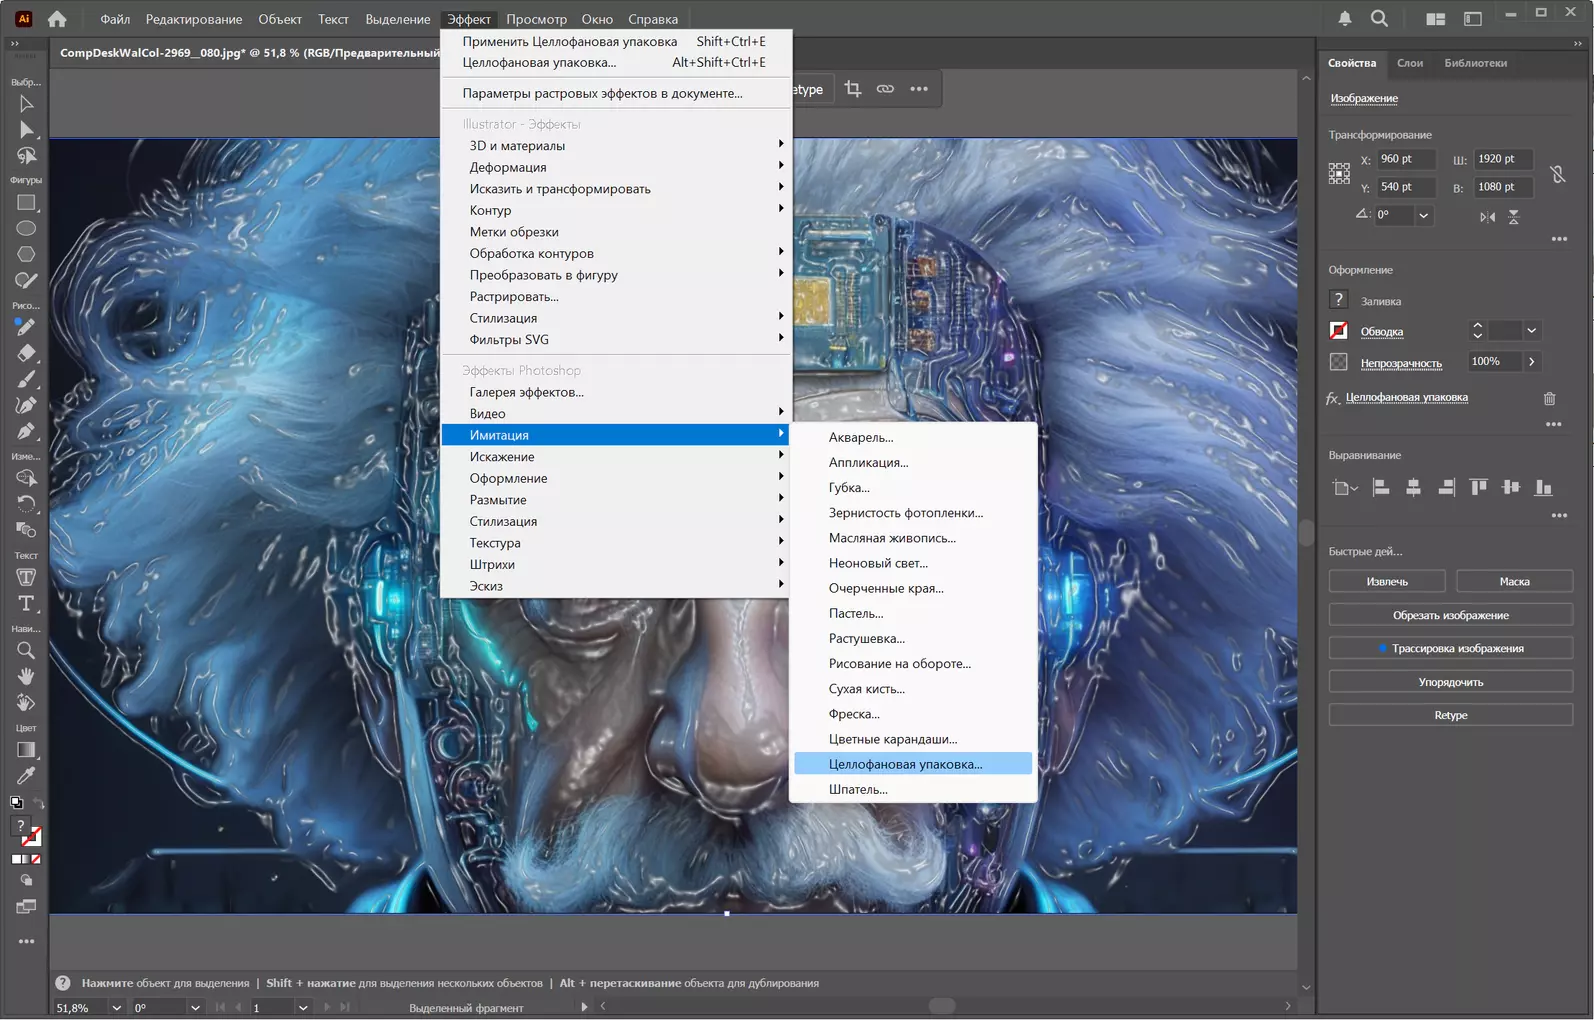
Task: Select the Selection tool (hollow arrow)
Action: coord(26,104)
